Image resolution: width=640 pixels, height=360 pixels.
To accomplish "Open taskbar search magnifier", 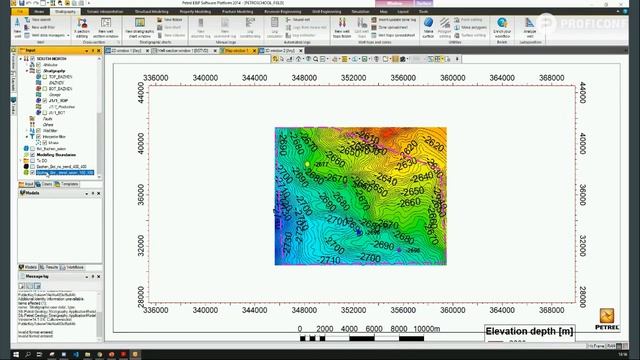I will coord(28,354).
